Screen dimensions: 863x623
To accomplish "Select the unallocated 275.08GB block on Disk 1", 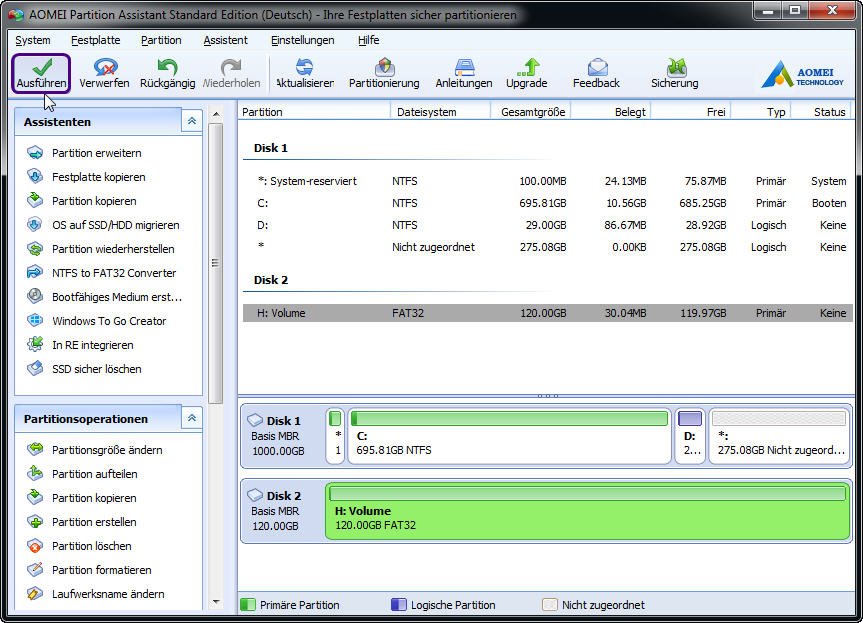I will pos(779,436).
